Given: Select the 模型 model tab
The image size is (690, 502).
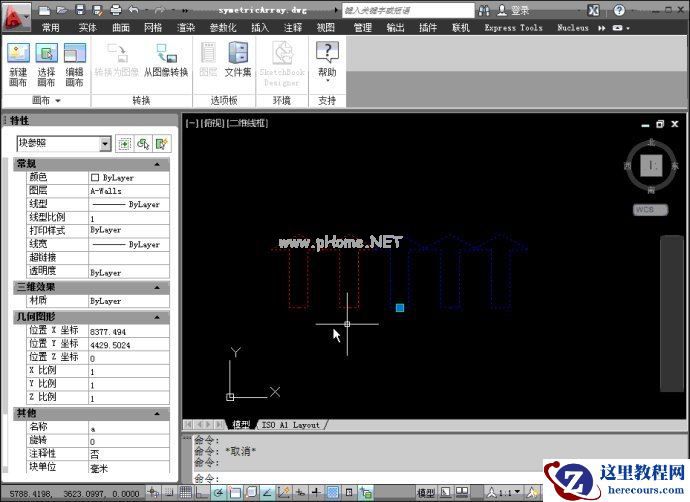Looking at the screenshot, I should [x=241, y=425].
